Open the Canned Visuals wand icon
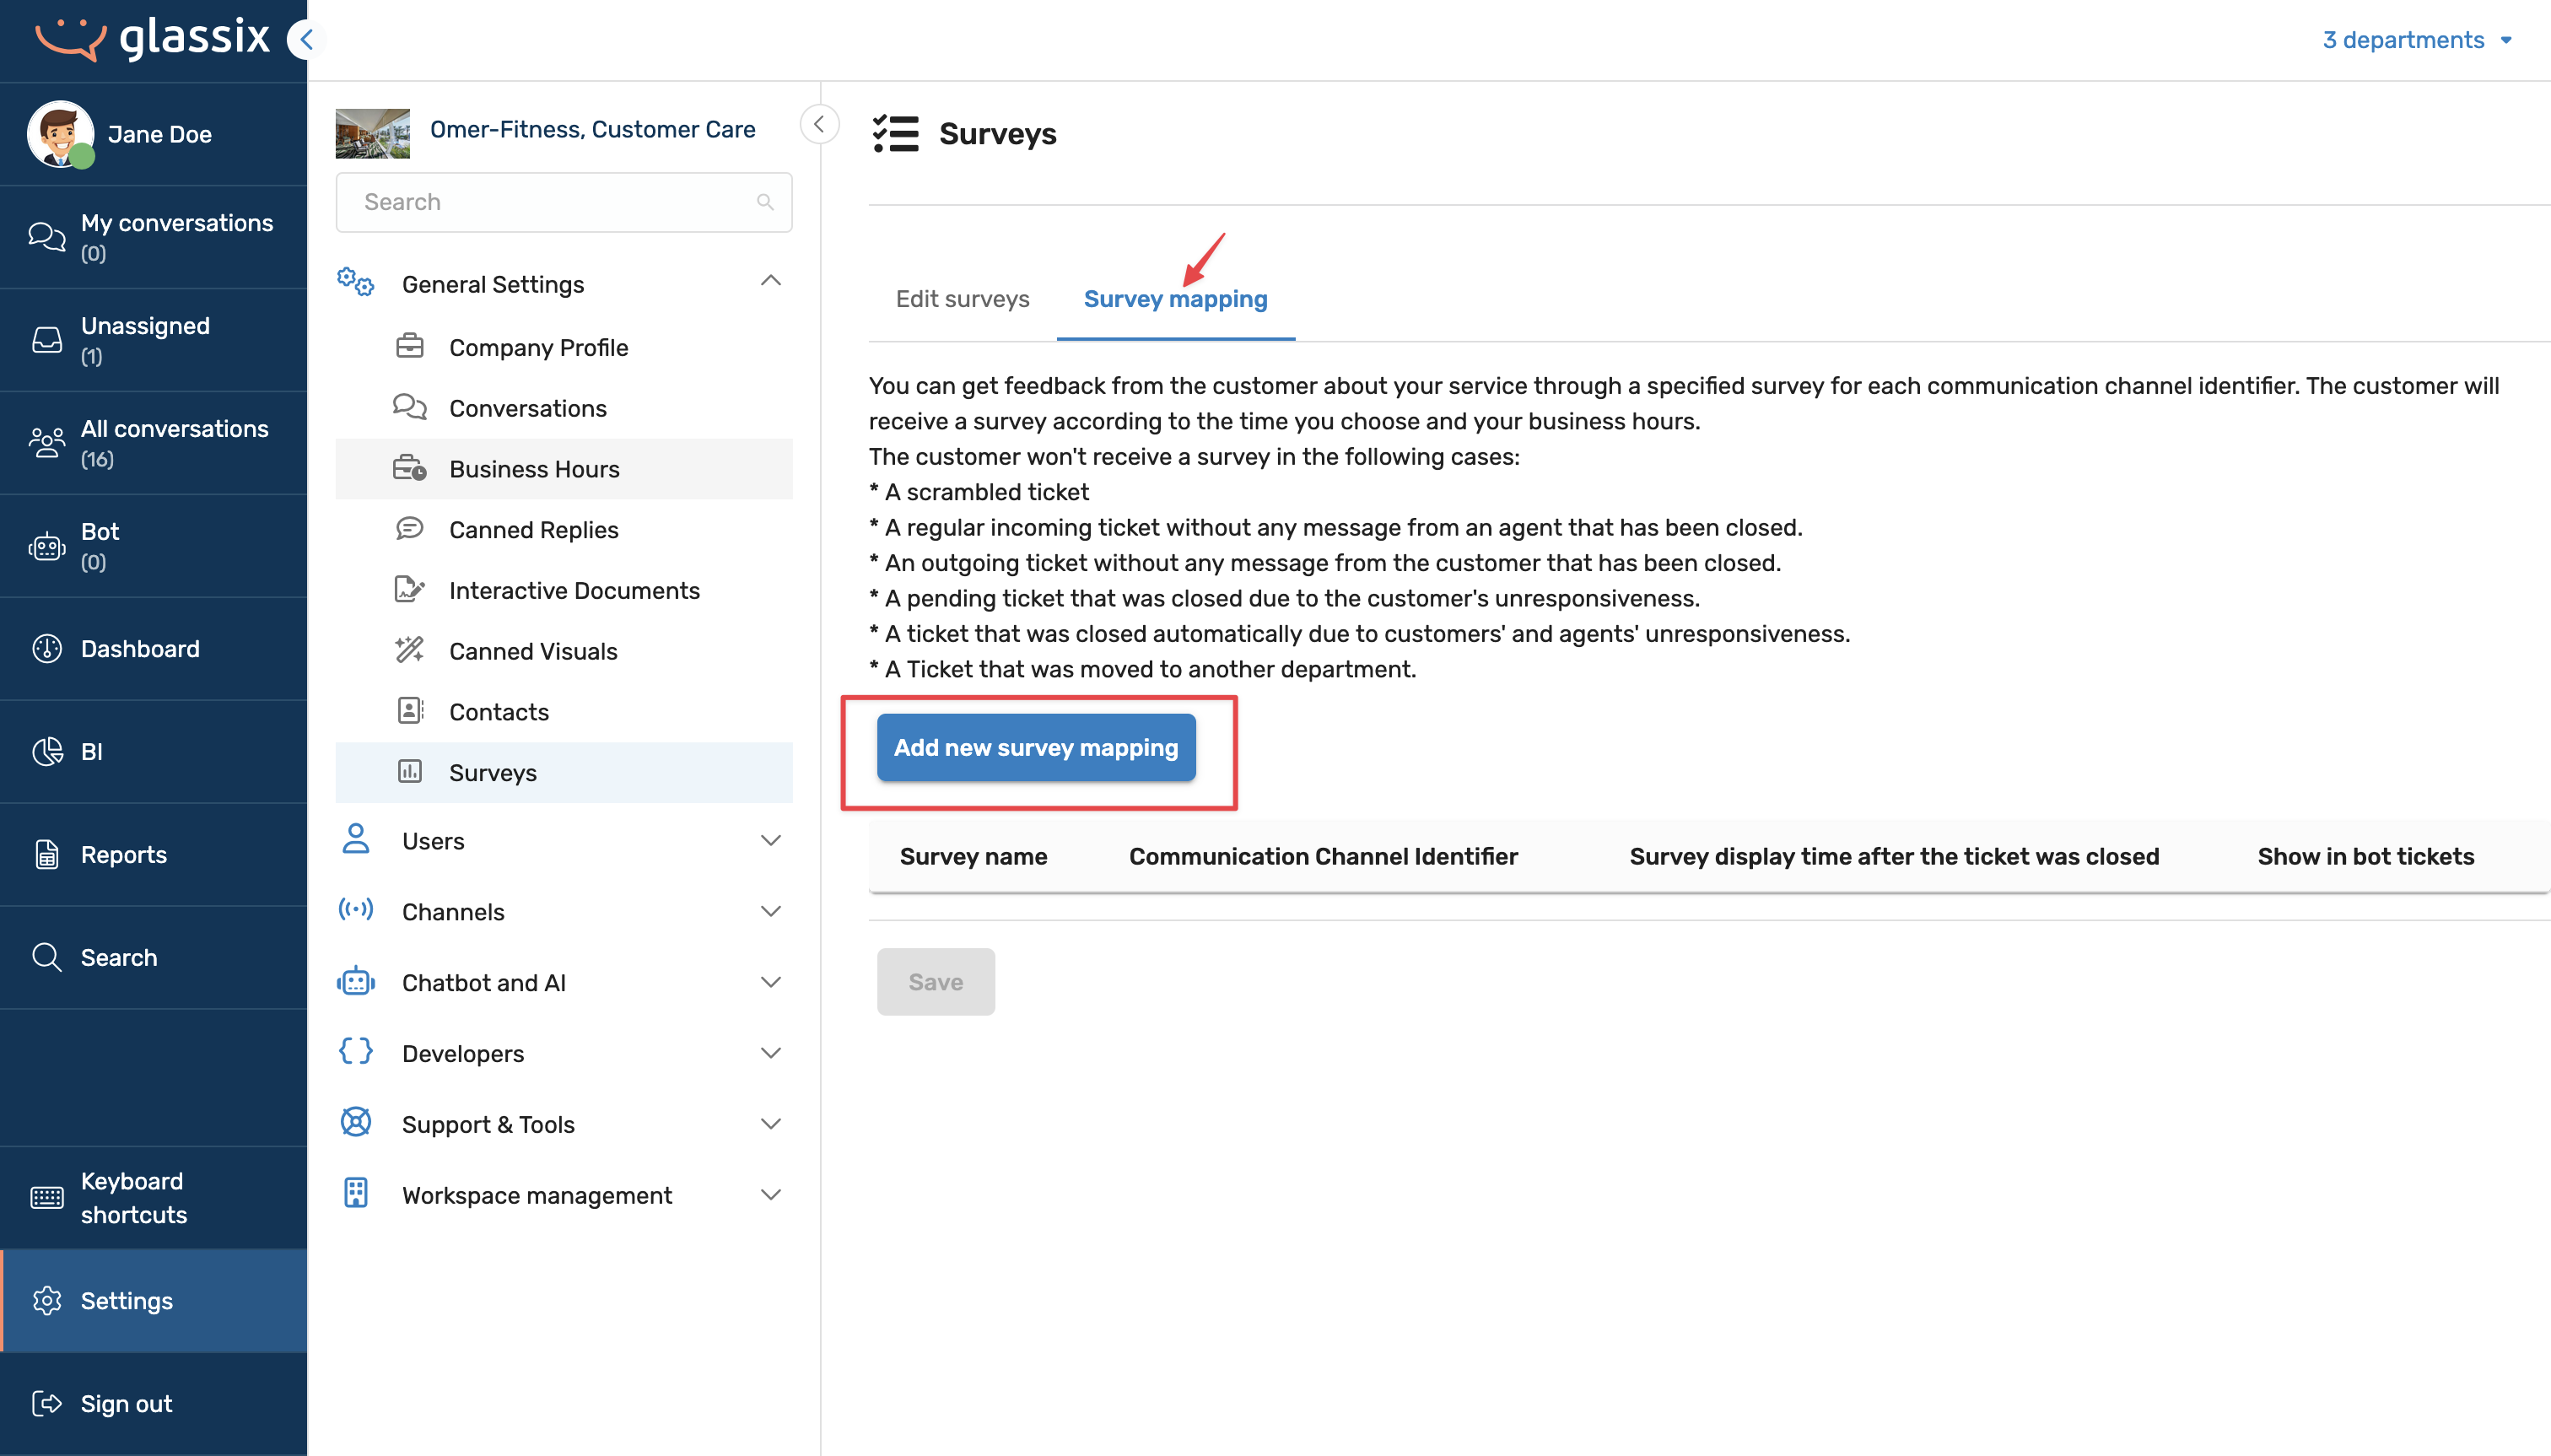 [x=409, y=651]
